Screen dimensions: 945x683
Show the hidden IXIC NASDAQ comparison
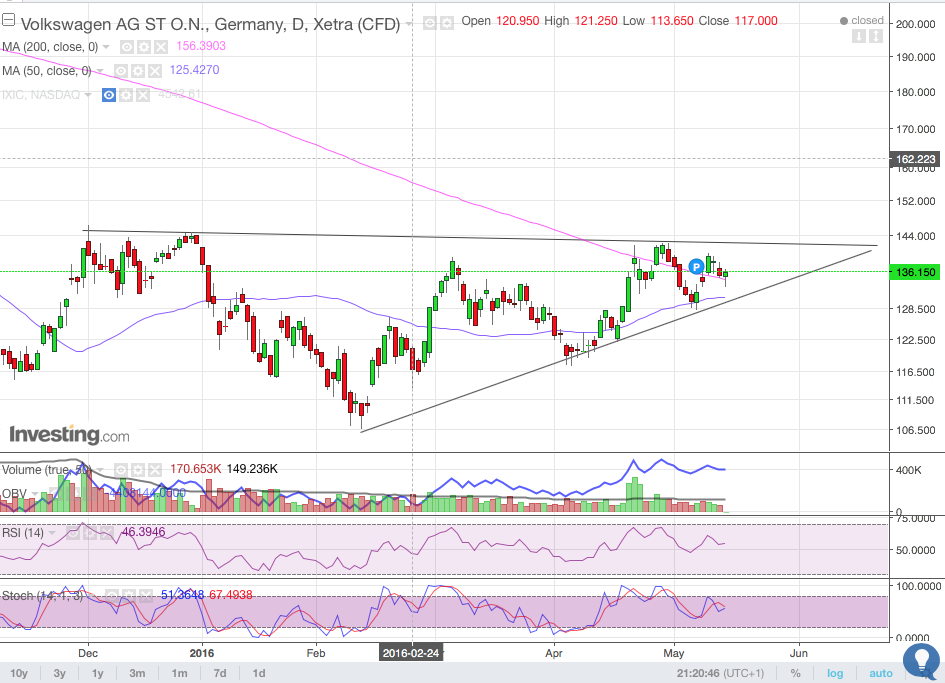pyautogui.click(x=108, y=95)
